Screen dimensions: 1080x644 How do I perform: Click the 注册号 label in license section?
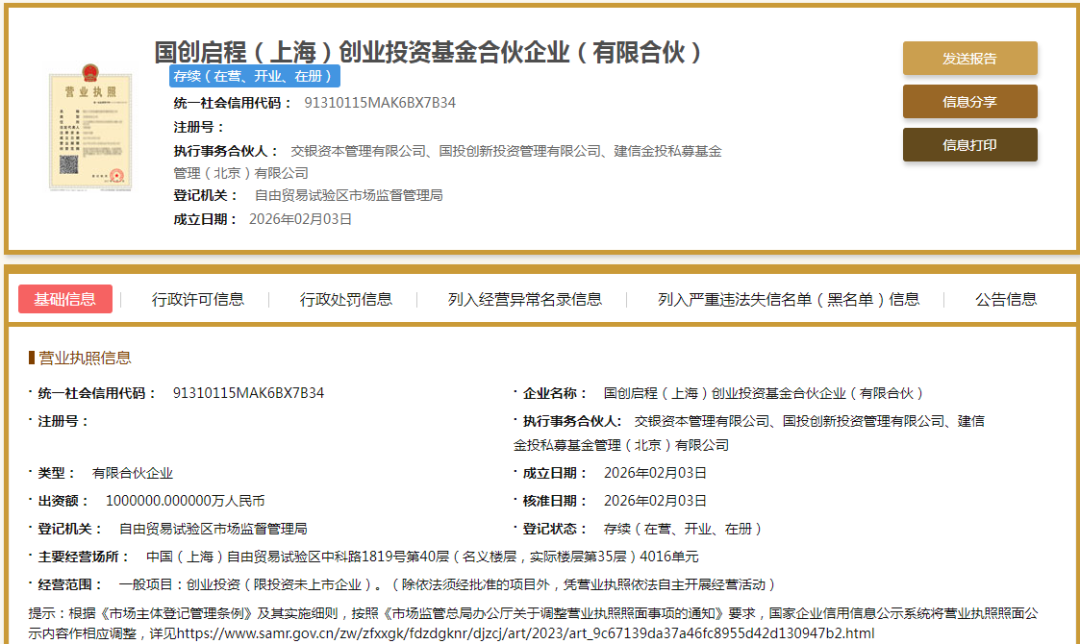click(x=63, y=421)
